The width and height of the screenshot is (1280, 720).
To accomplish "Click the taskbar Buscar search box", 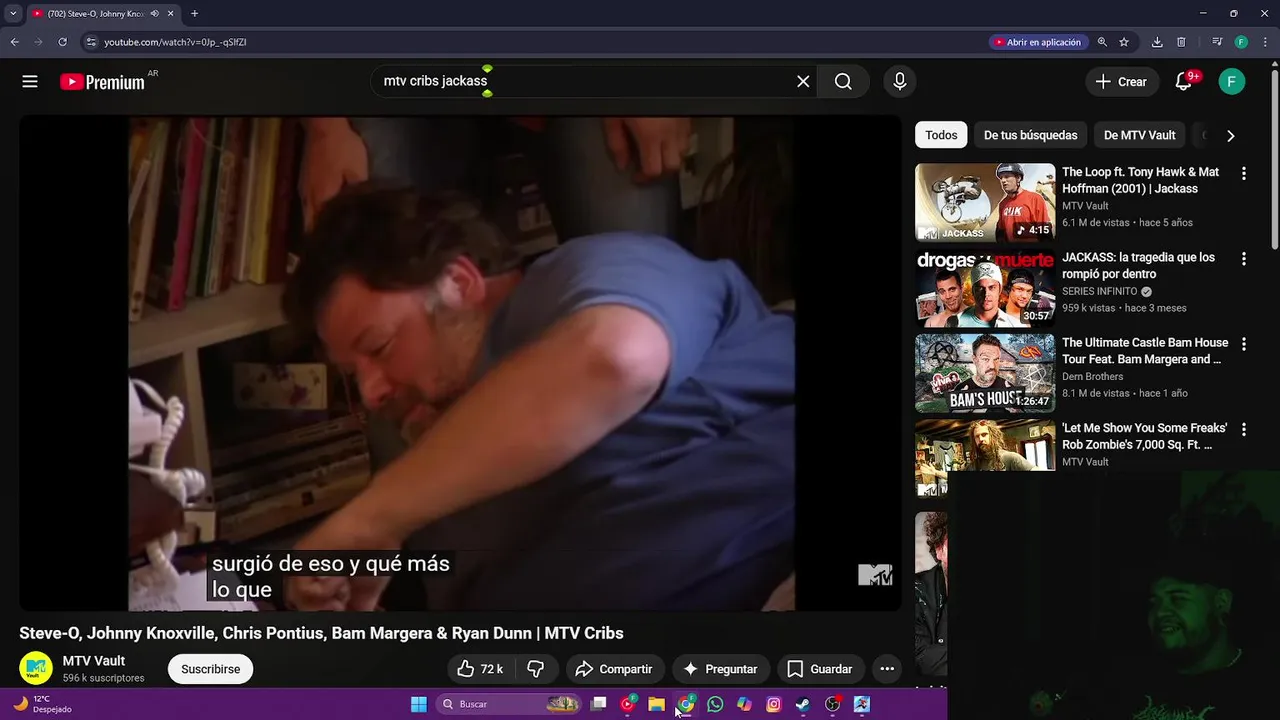I will tap(510, 704).
